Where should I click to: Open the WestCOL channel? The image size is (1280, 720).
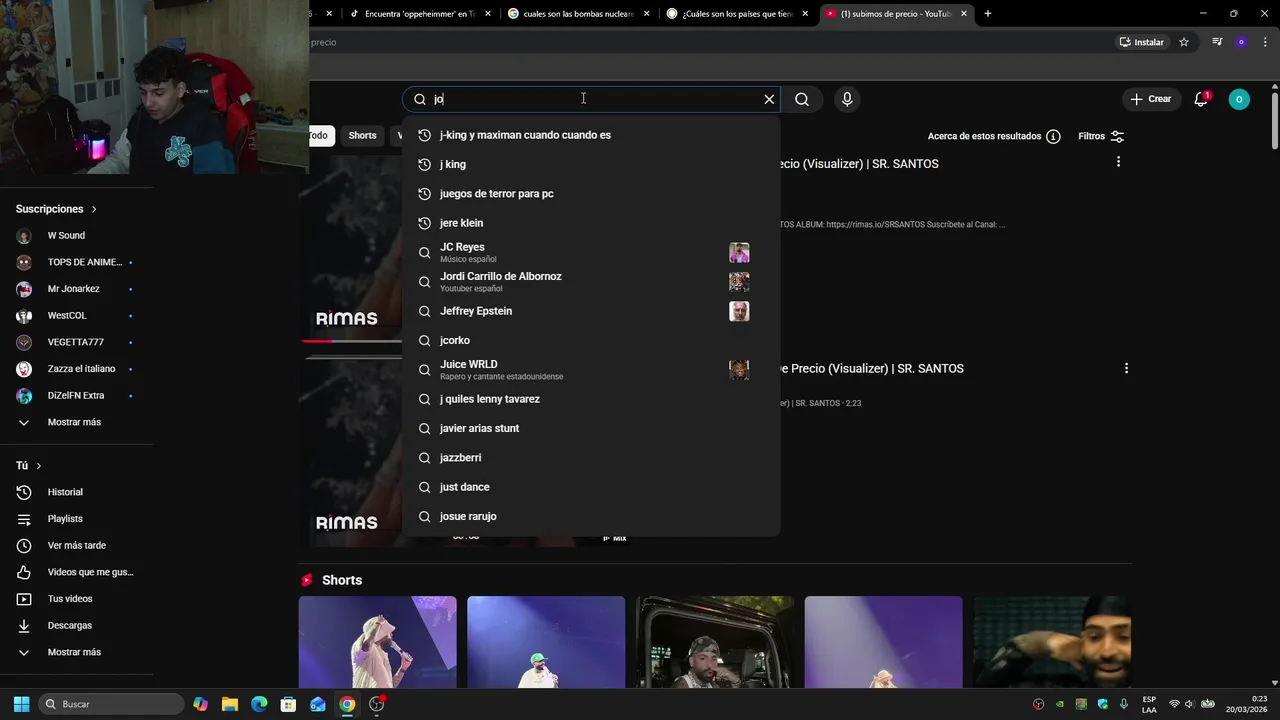(x=76, y=316)
